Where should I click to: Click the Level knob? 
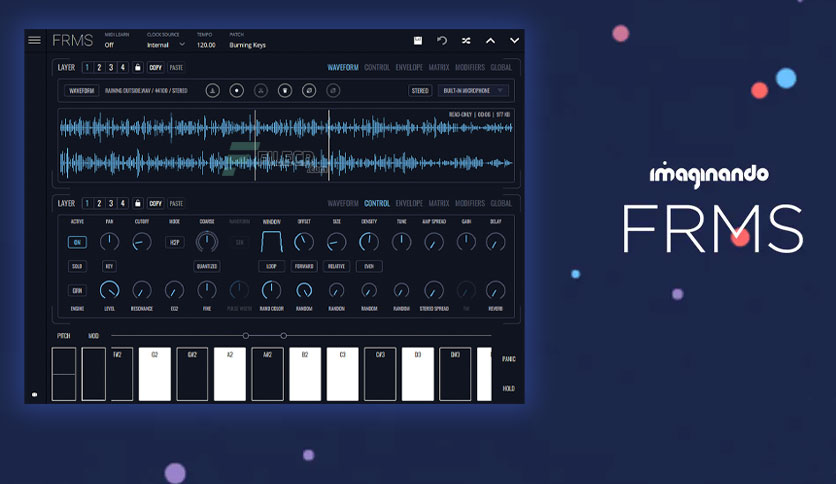coord(109,290)
